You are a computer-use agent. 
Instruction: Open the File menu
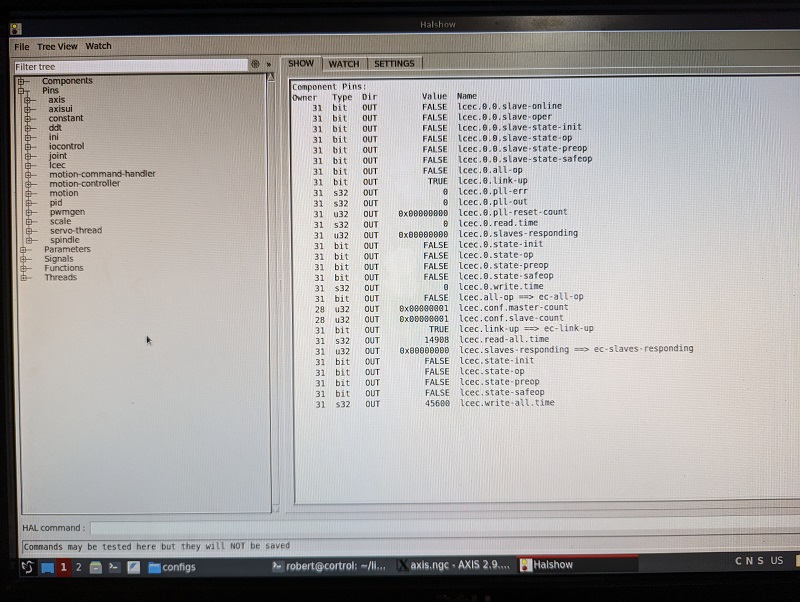21,47
